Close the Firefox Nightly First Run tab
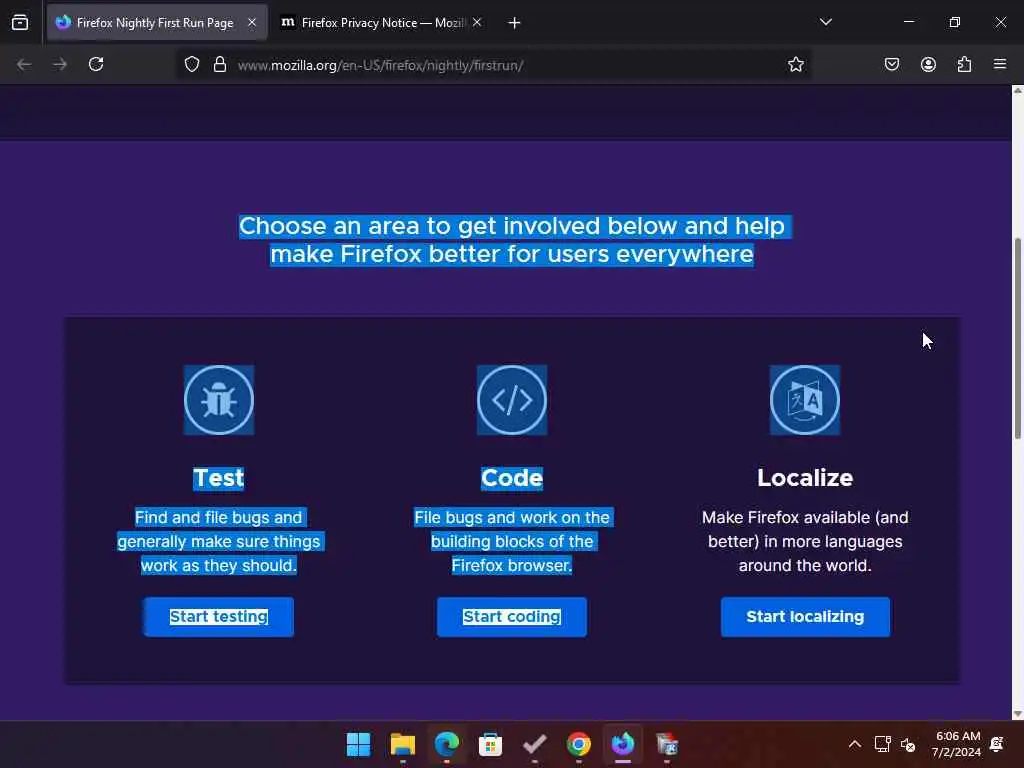 tap(252, 23)
